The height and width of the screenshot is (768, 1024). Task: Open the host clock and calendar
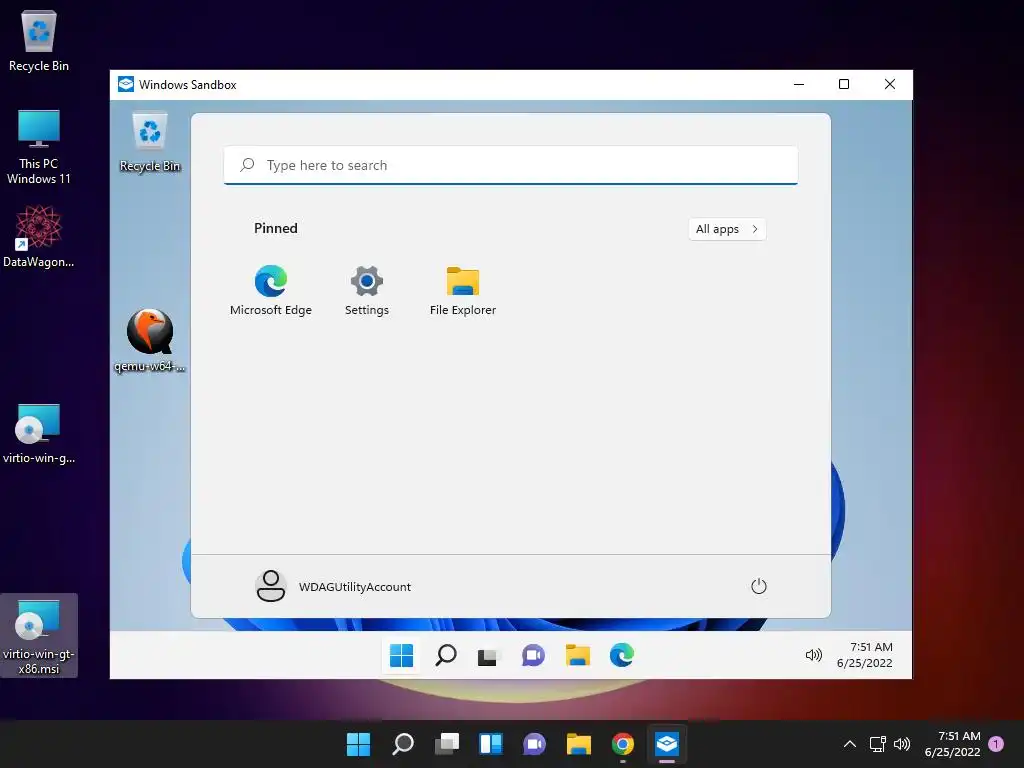click(952, 744)
